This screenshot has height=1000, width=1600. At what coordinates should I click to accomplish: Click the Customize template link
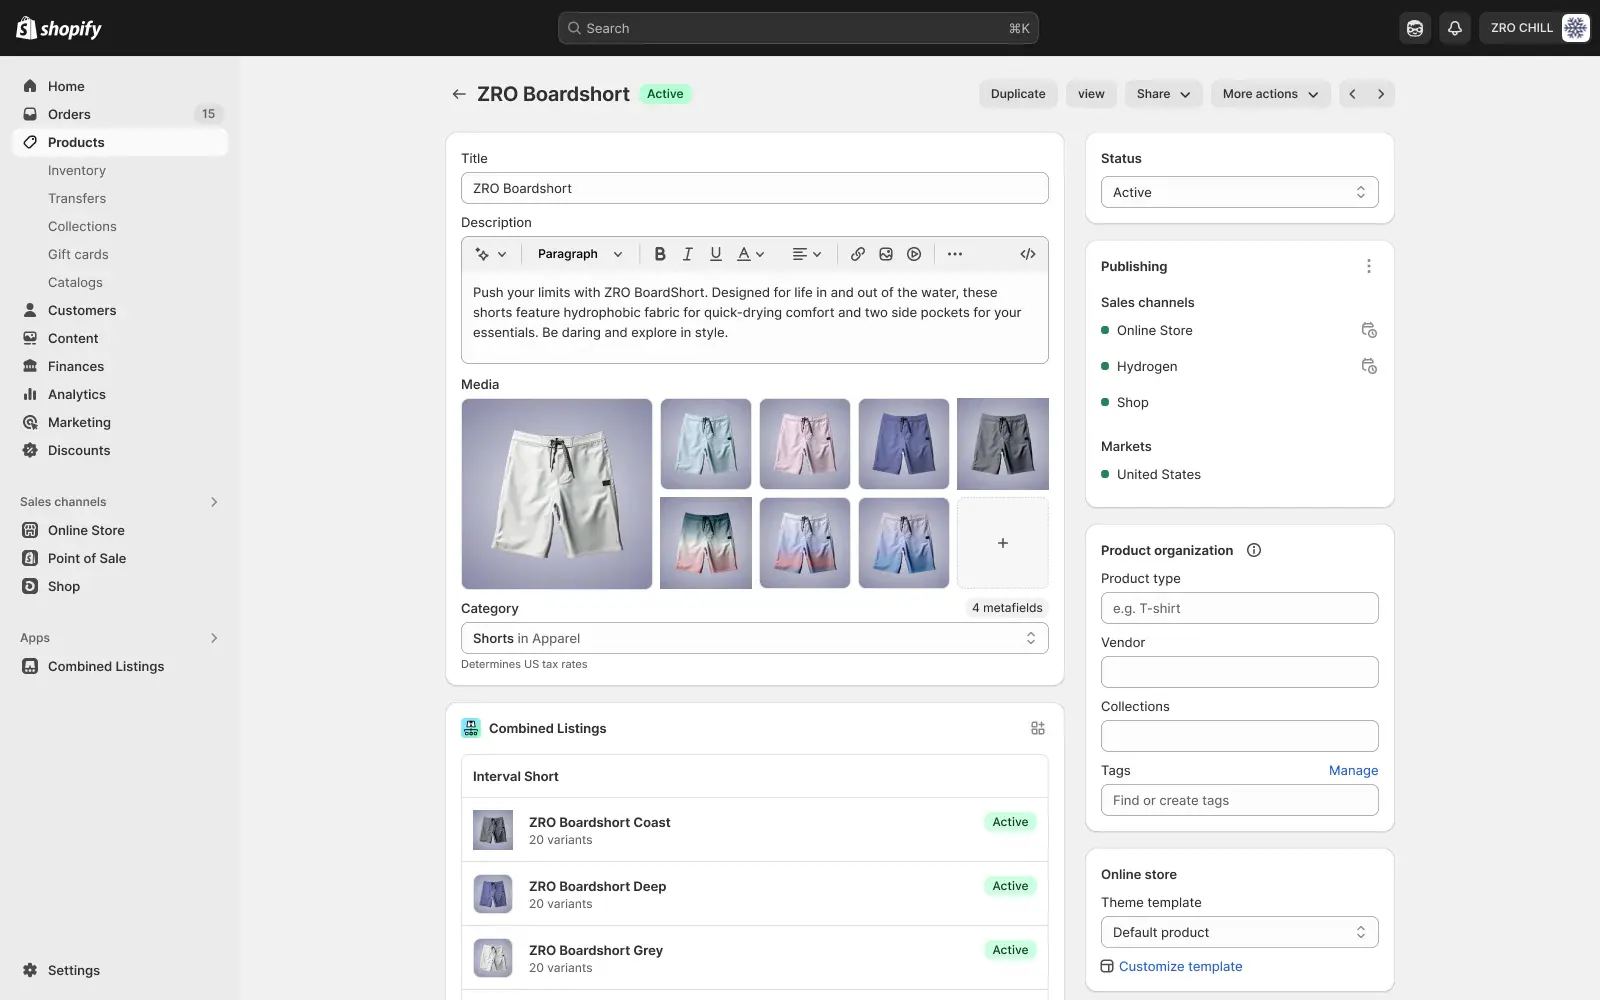[1180, 966]
